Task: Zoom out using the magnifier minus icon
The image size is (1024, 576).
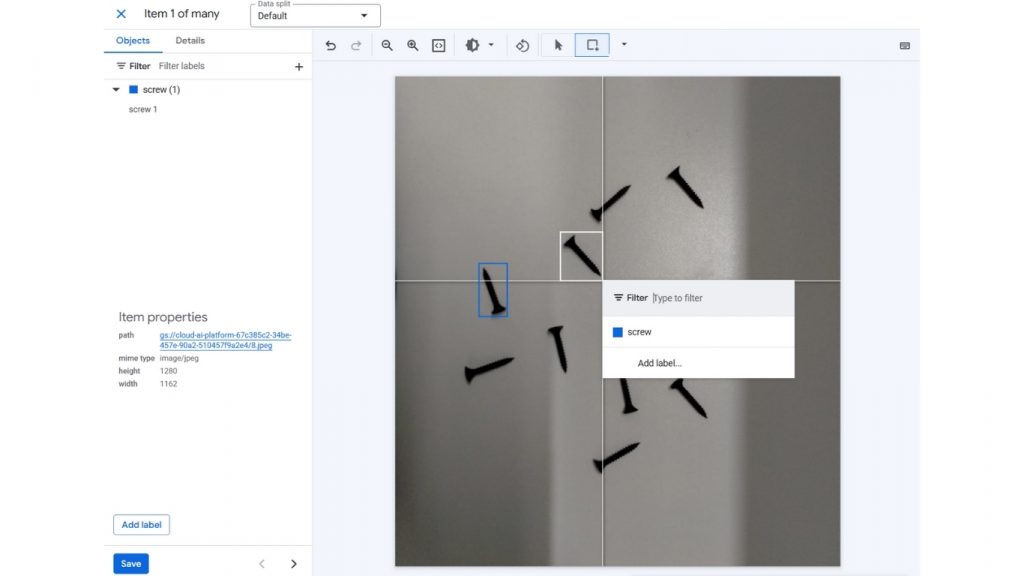Action: point(387,45)
